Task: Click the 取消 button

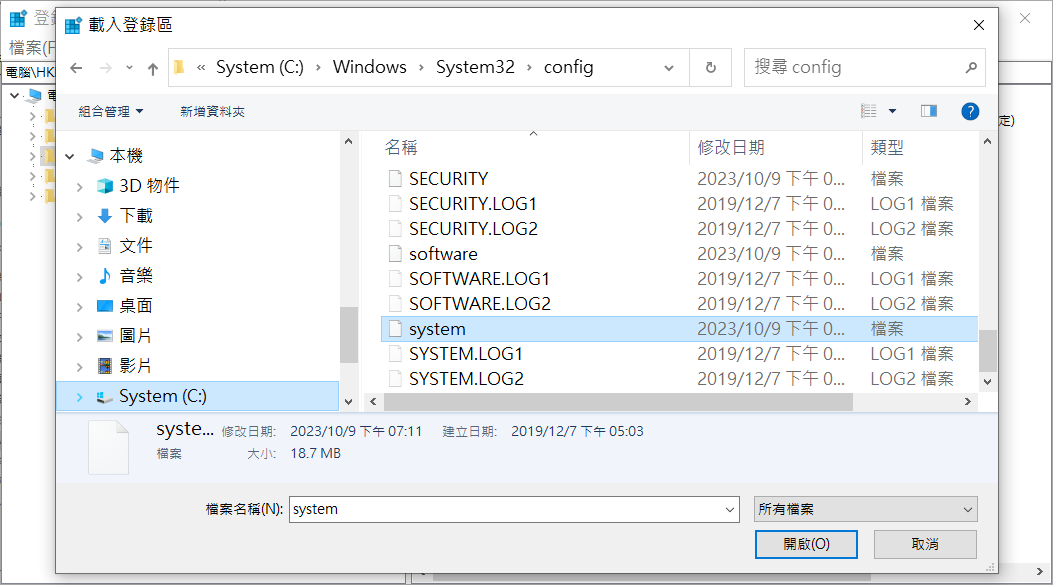Action: click(925, 544)
